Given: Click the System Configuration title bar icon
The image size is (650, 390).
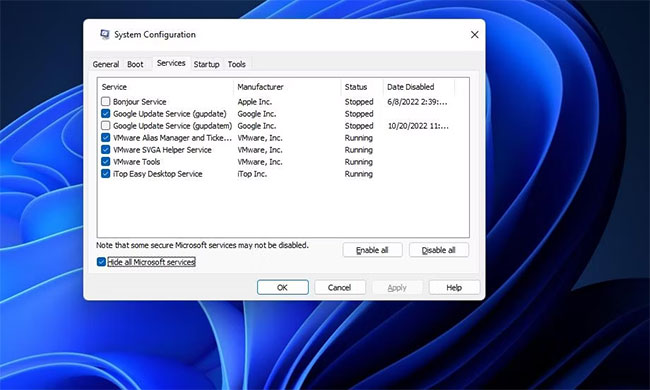Looking at the screenshot, I should tap(105, 34).
